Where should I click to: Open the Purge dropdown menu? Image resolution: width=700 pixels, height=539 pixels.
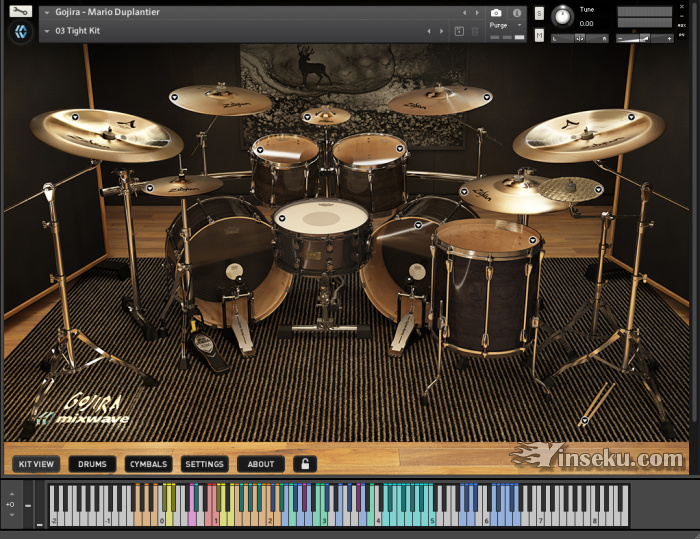(x=507, y=25)
